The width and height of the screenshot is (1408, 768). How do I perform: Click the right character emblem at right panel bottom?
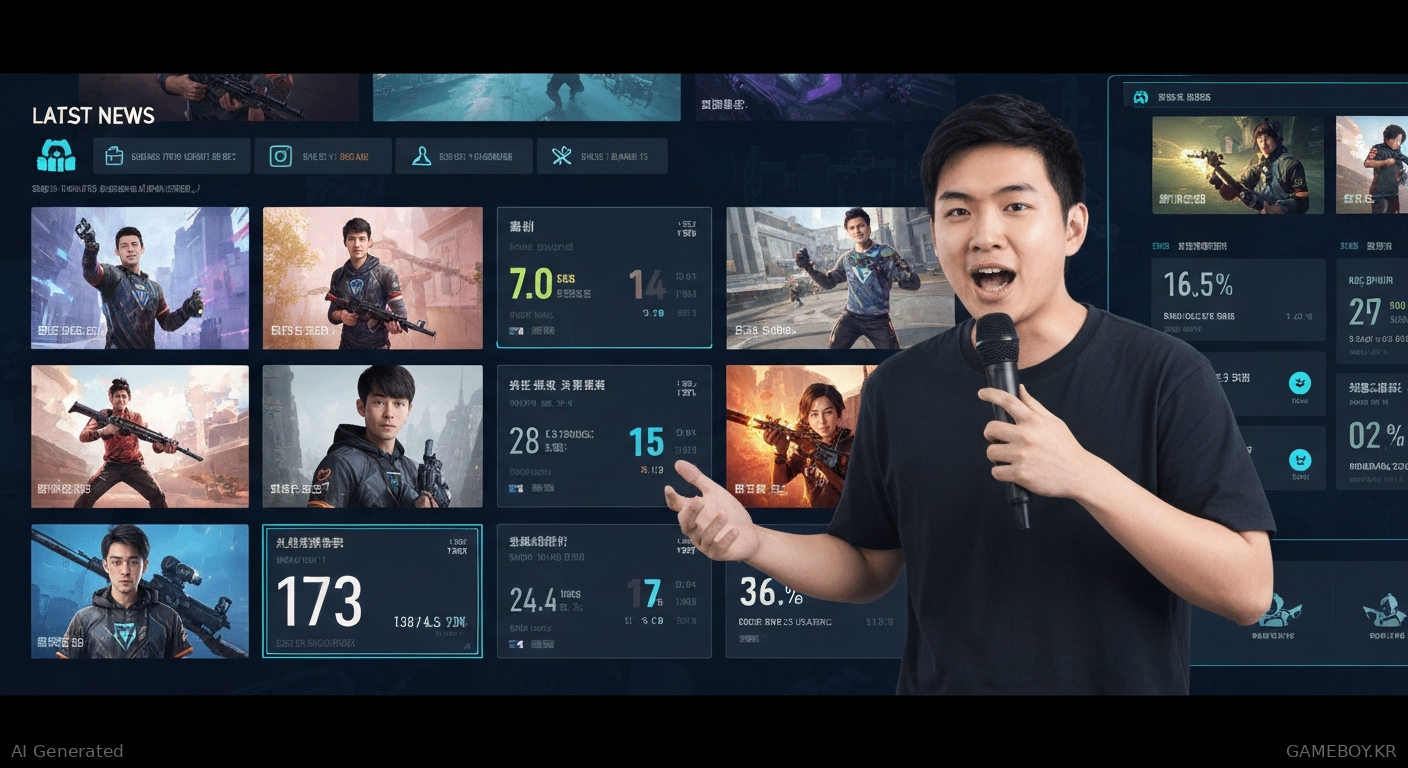tap(1386, 609)
